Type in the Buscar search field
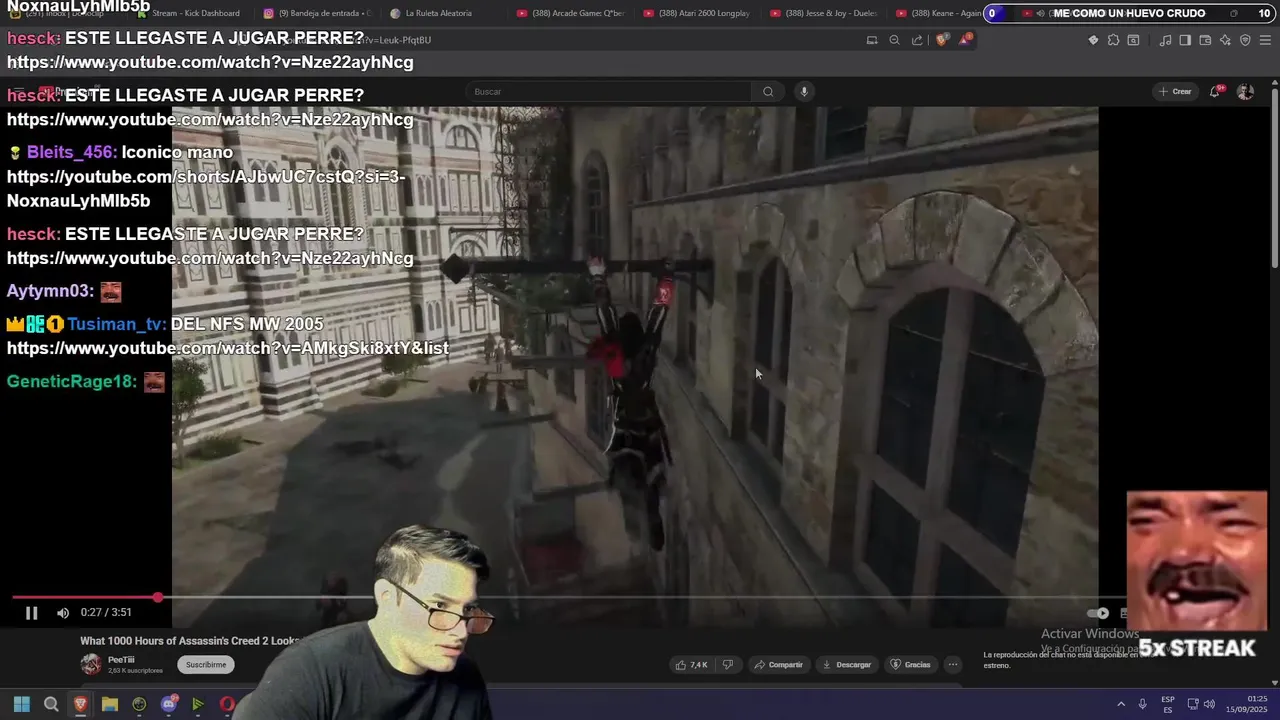The width and height of the screenshot is (1280, 720). pos(610,92)
